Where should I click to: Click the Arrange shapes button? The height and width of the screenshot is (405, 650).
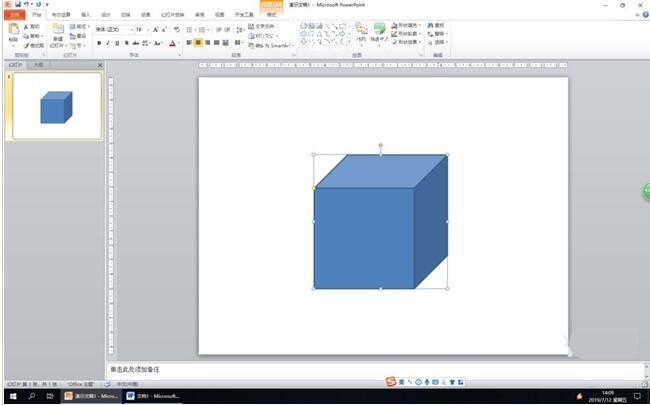pos(361,32)
